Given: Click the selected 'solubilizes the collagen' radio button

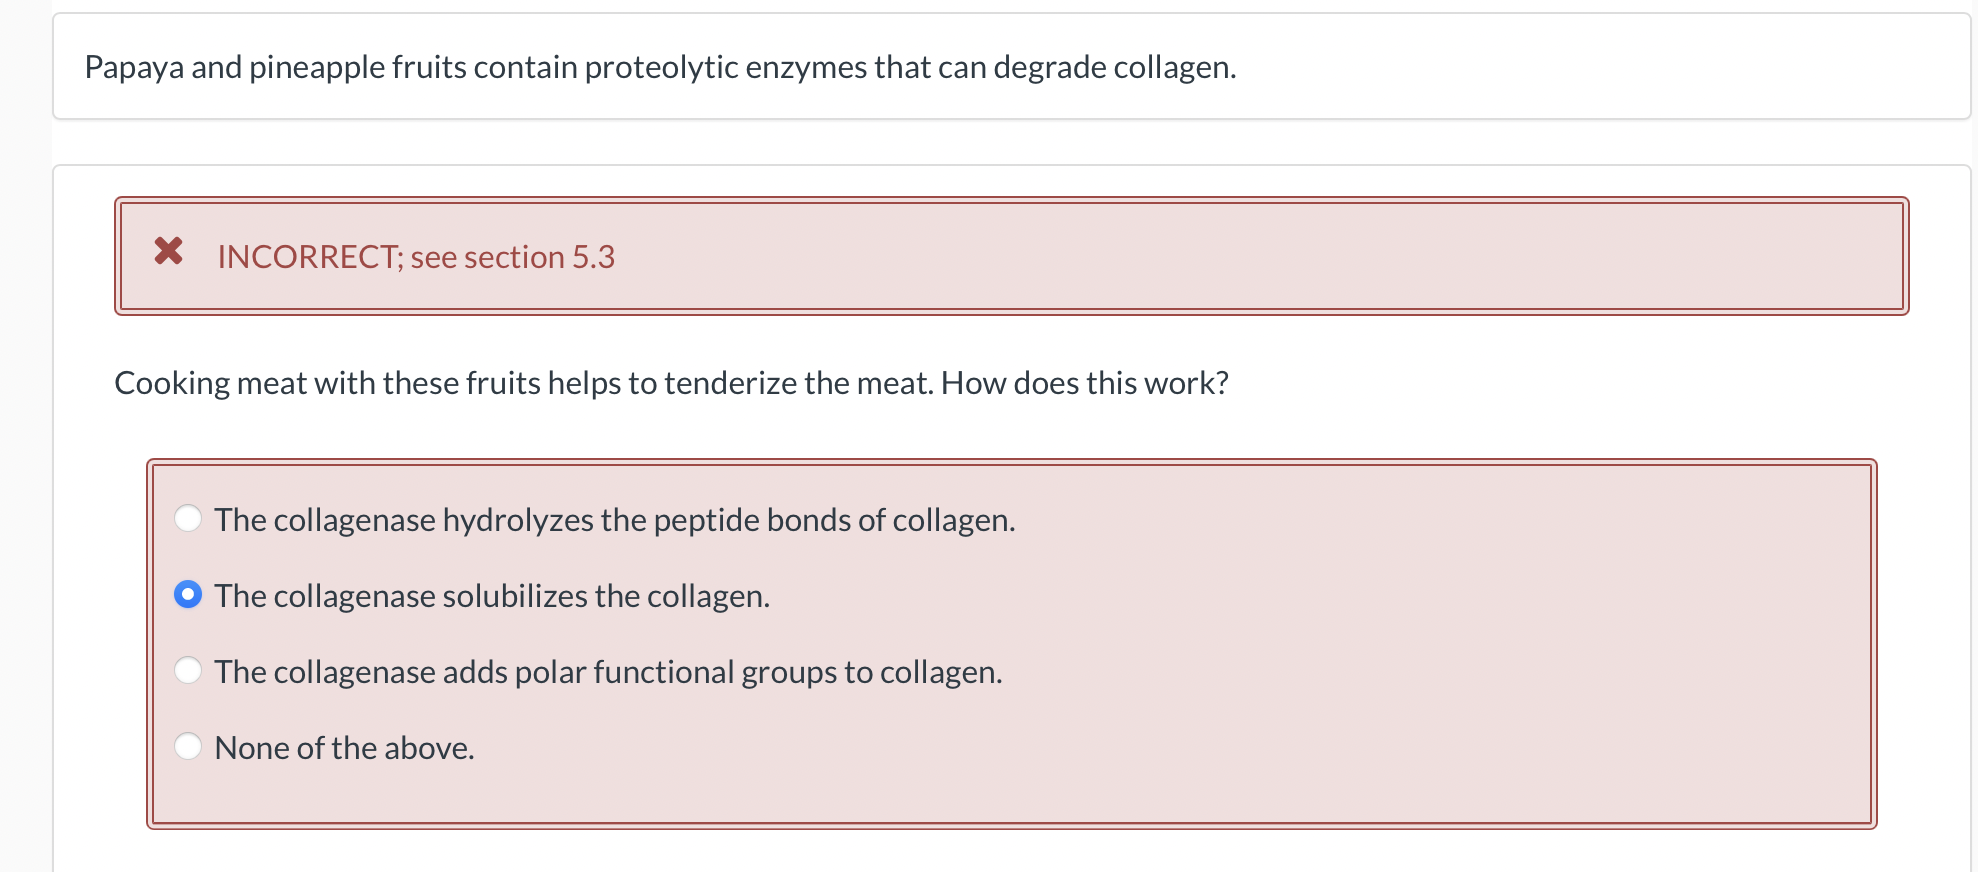Looking at the screenshot, I should point(188,595).
